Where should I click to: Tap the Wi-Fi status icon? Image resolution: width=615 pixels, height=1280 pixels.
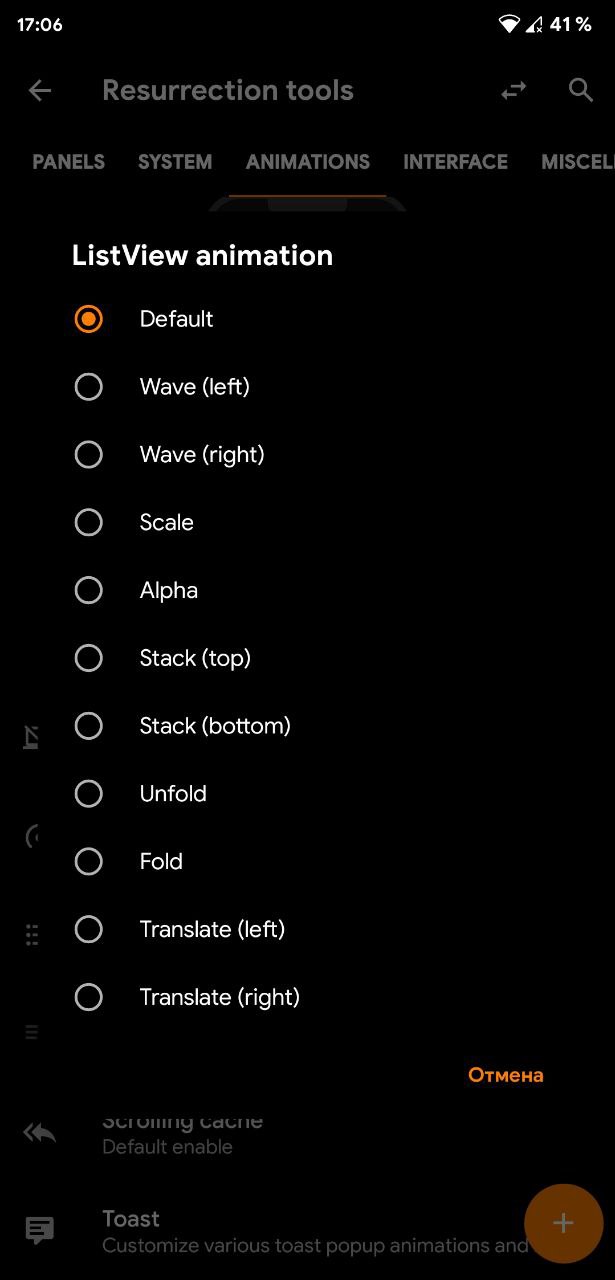(510, 24)
